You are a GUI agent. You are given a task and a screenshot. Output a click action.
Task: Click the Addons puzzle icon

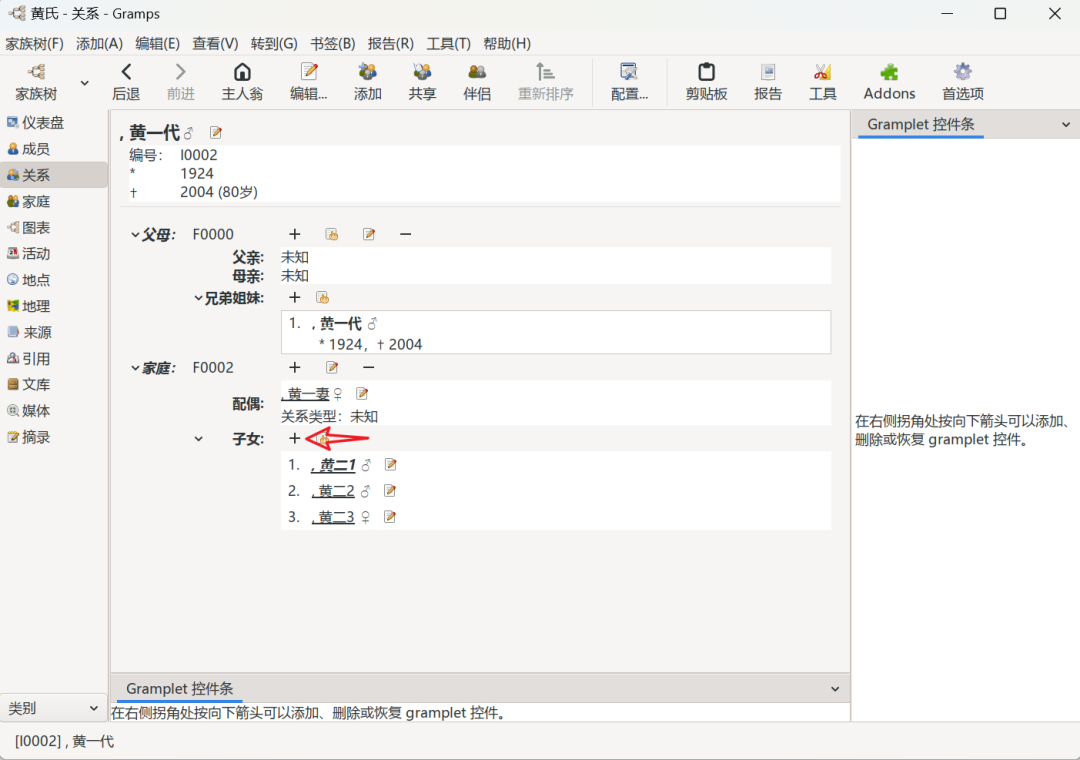click(x=889, y=72)
